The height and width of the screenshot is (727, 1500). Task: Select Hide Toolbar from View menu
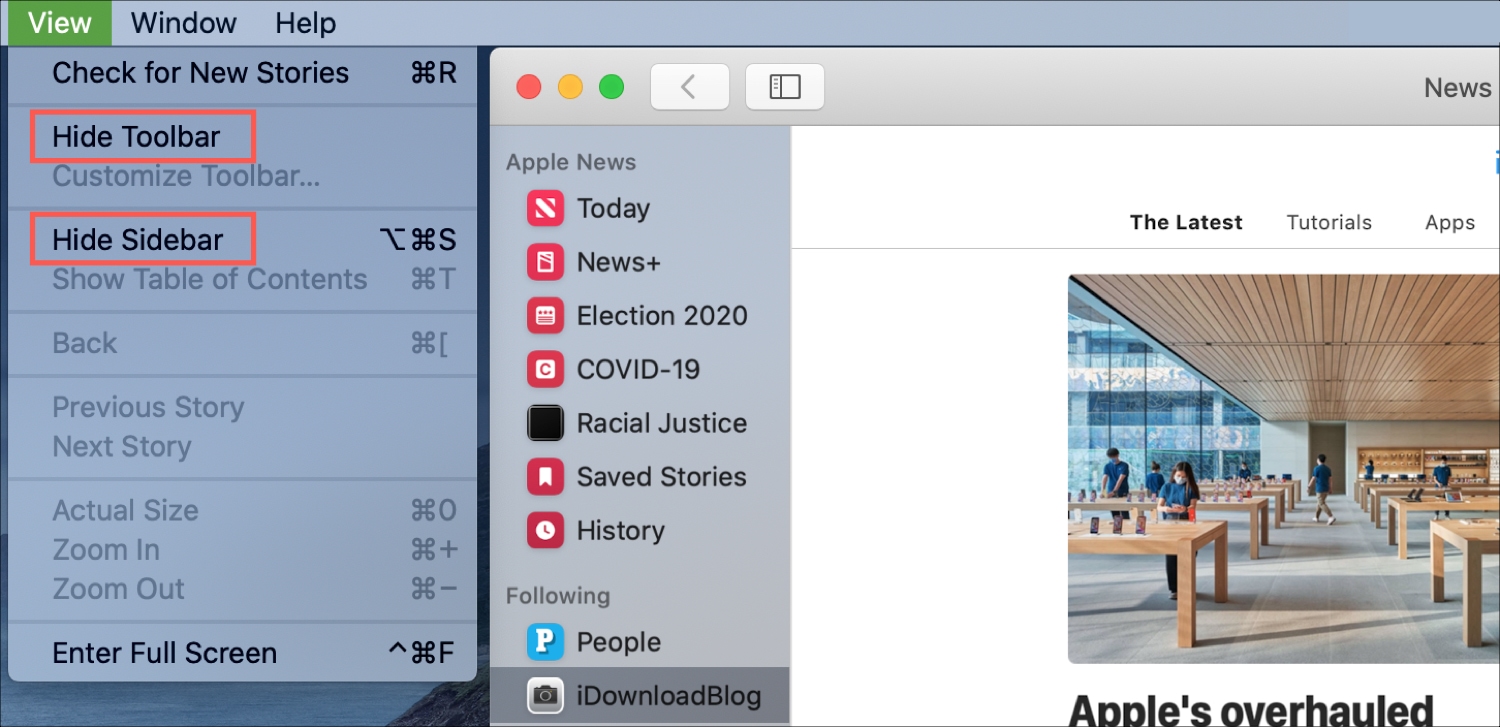pos(242,136)
